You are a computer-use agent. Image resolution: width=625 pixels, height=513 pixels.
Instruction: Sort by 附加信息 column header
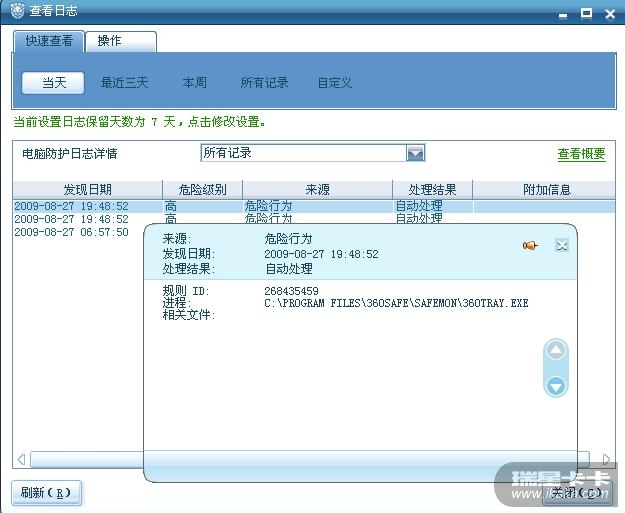[x=544, y=190]
